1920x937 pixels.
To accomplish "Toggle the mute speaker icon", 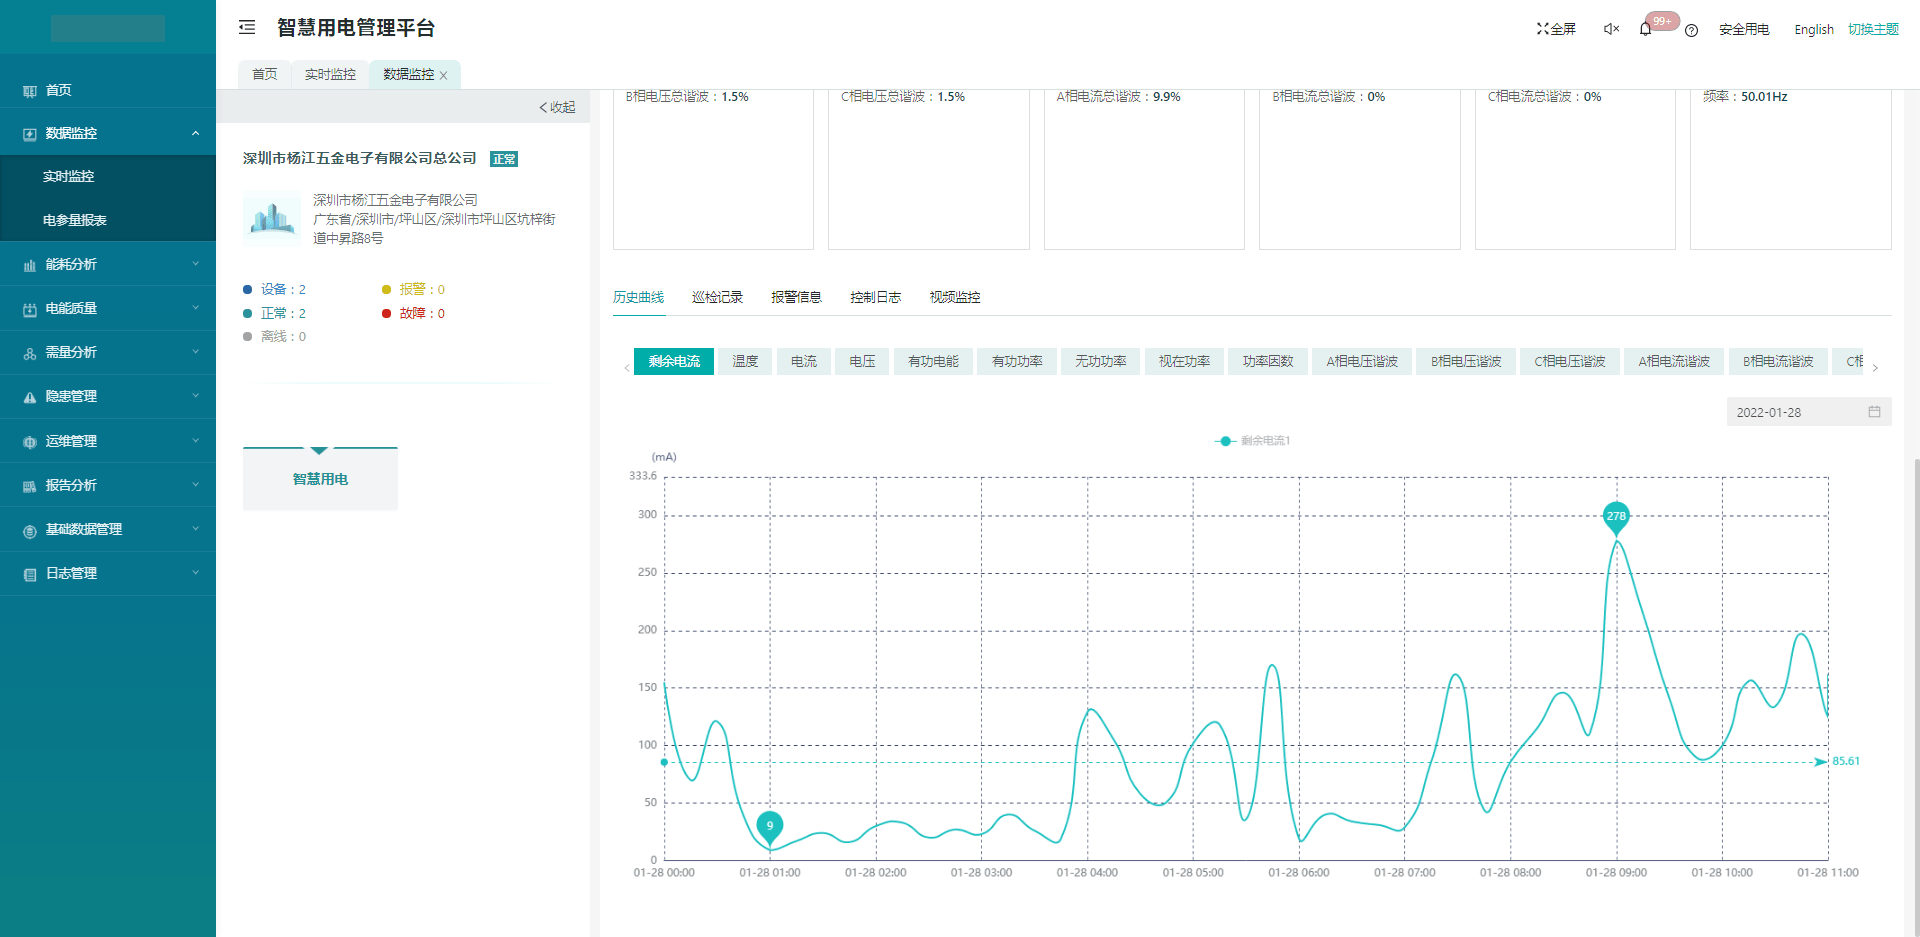I will [x=1611, y=29].
